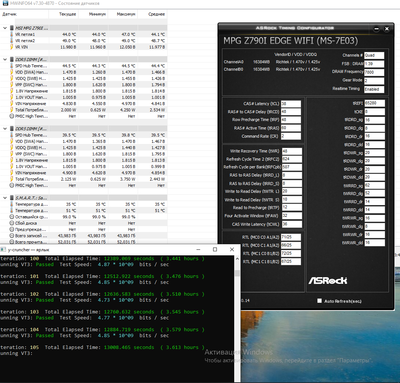Click the MSI MPG Z790I motherboard group icon
Viewport: 400px width, 383px height.
coord(12,28)
